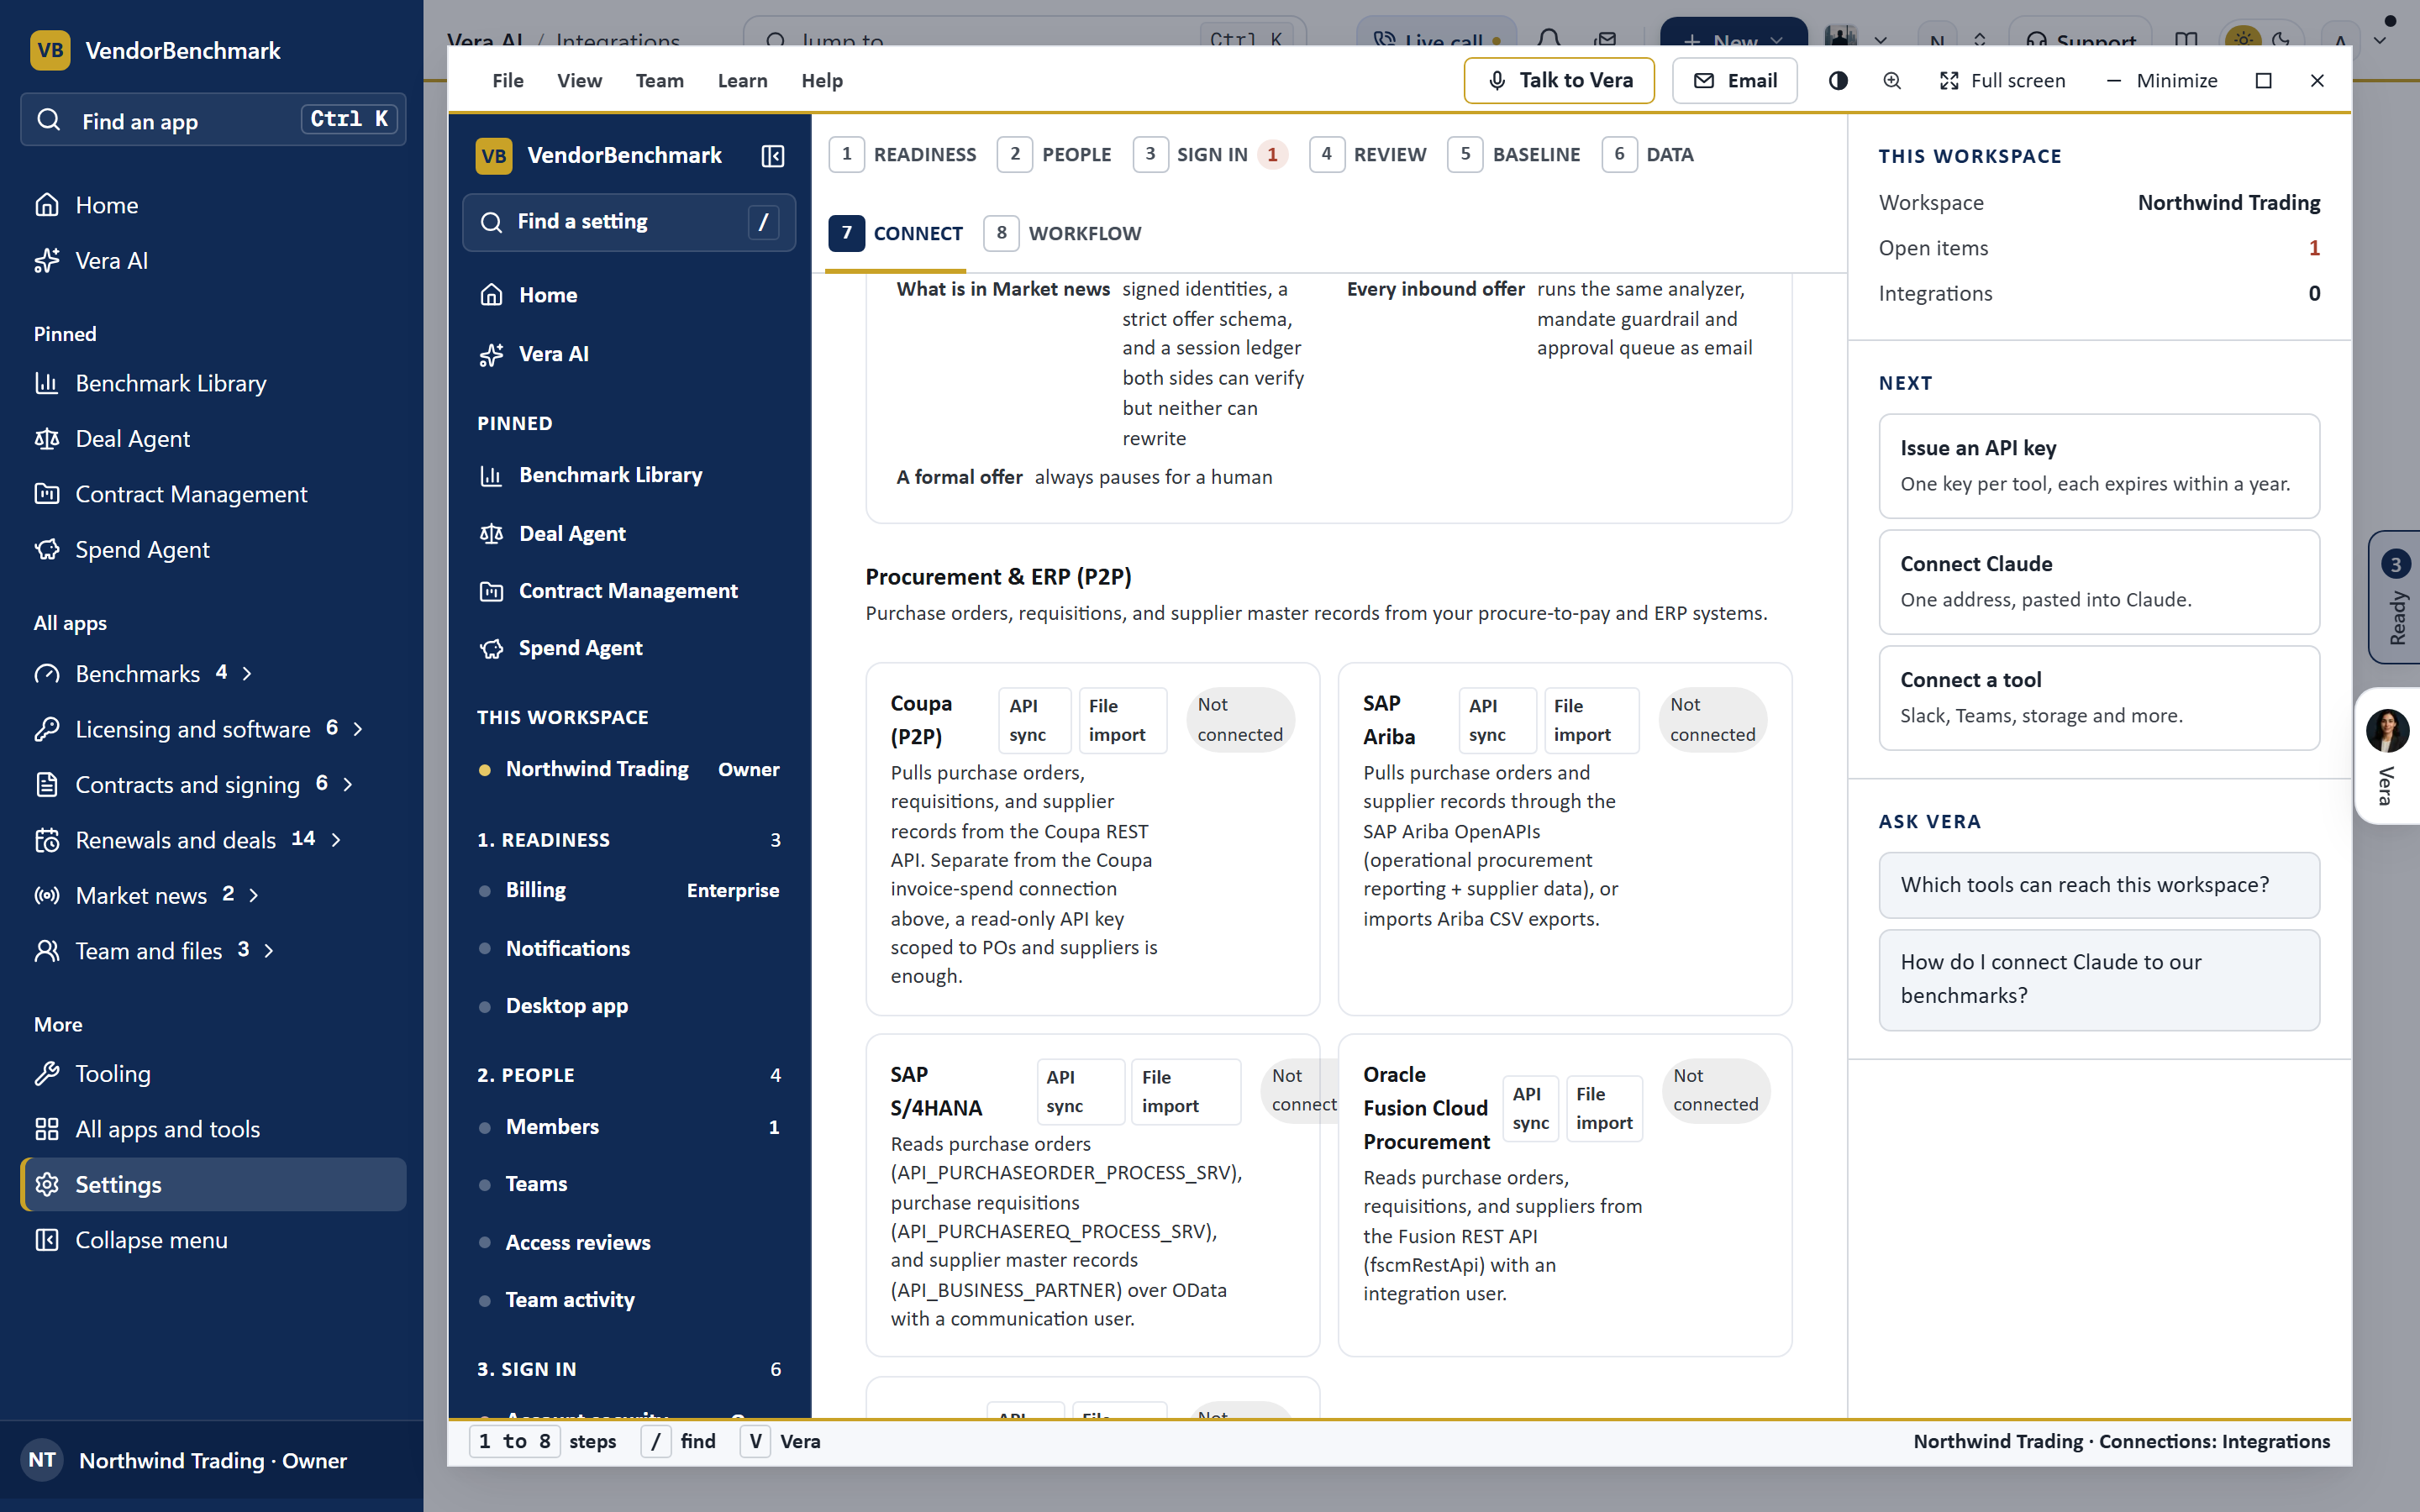
Task: Open Tooling in the More section
Action: [212, 1074]
